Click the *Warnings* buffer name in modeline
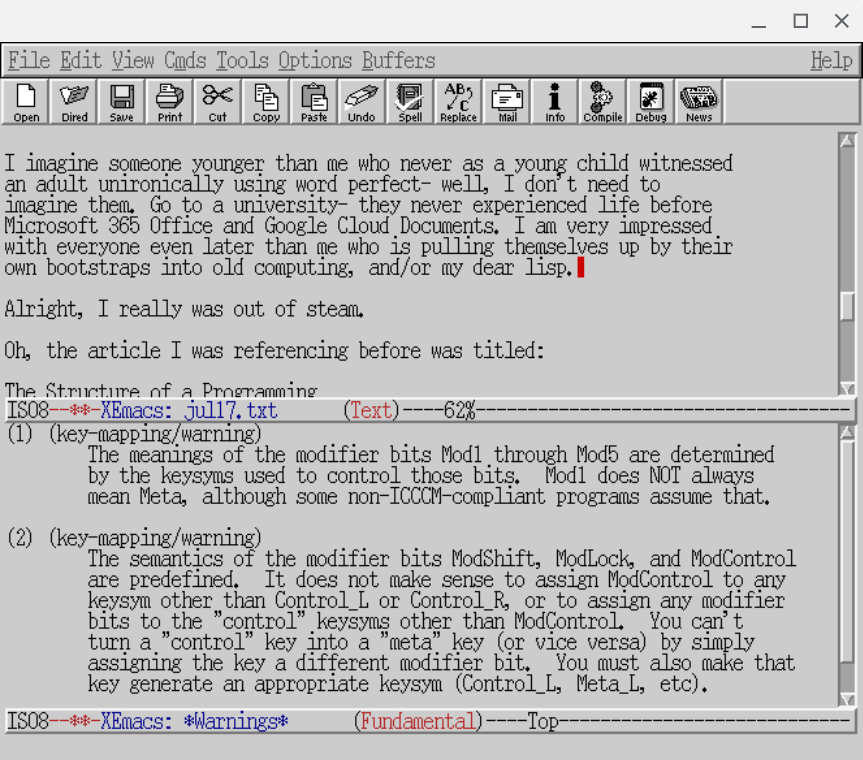This screenshot has height=760, width=863. coord(236,721)
